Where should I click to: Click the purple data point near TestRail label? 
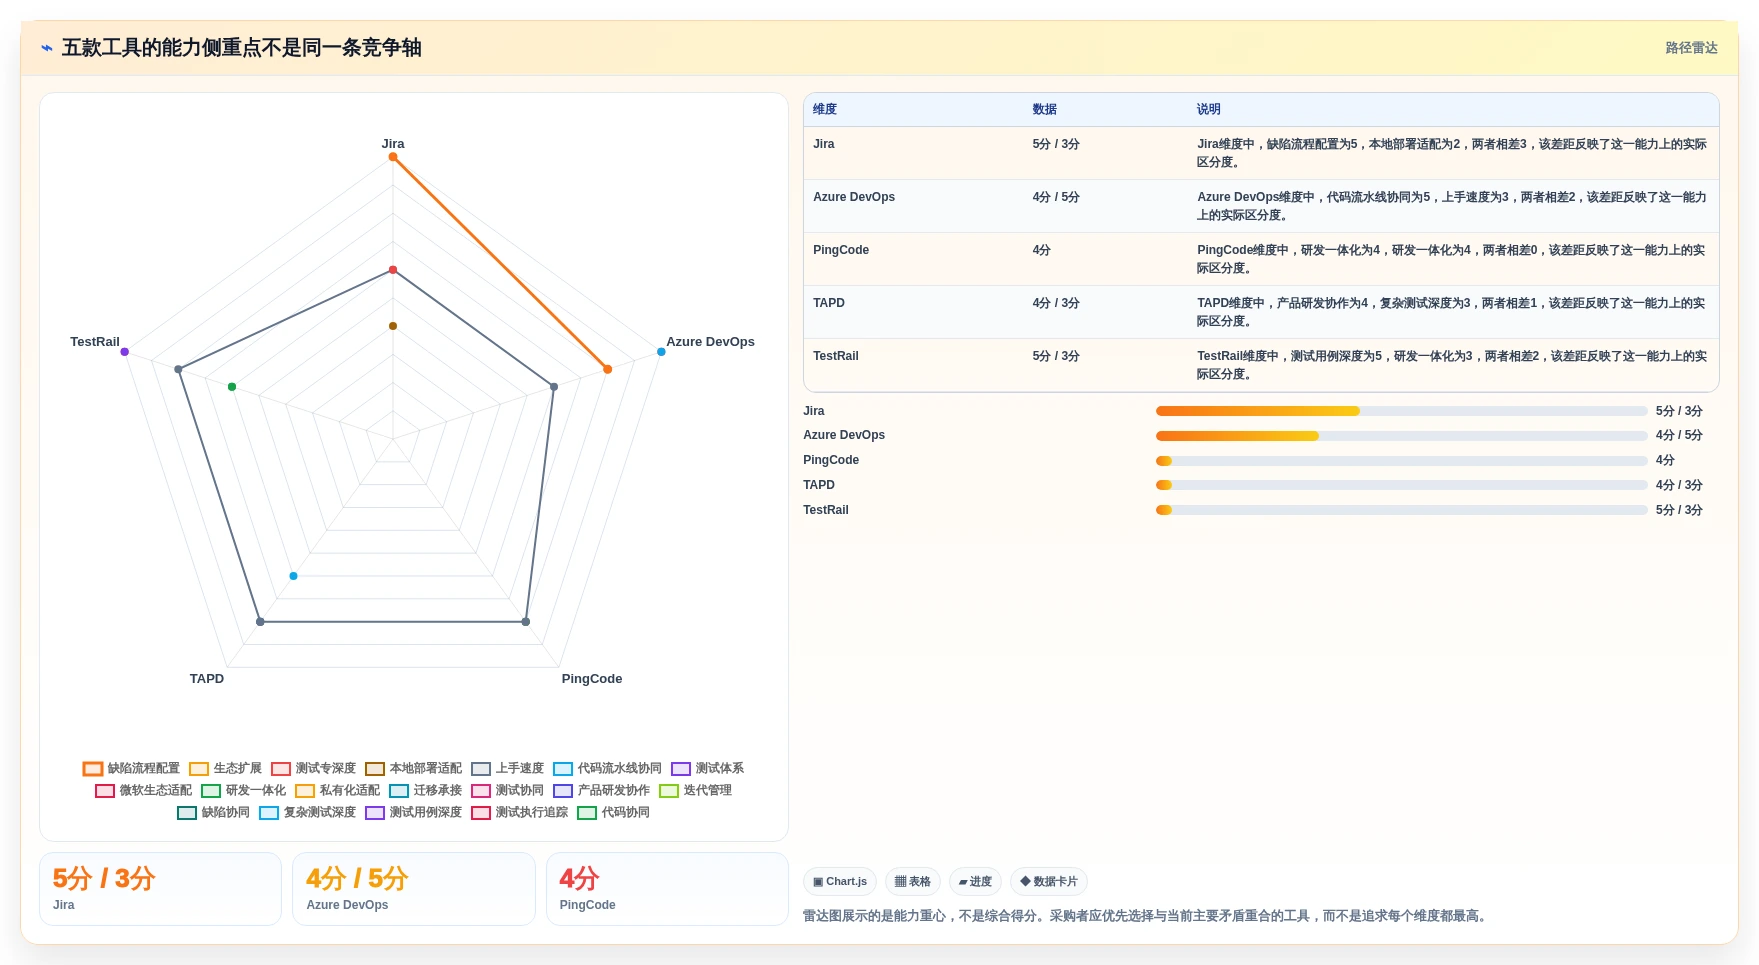[x=125, y=352]
